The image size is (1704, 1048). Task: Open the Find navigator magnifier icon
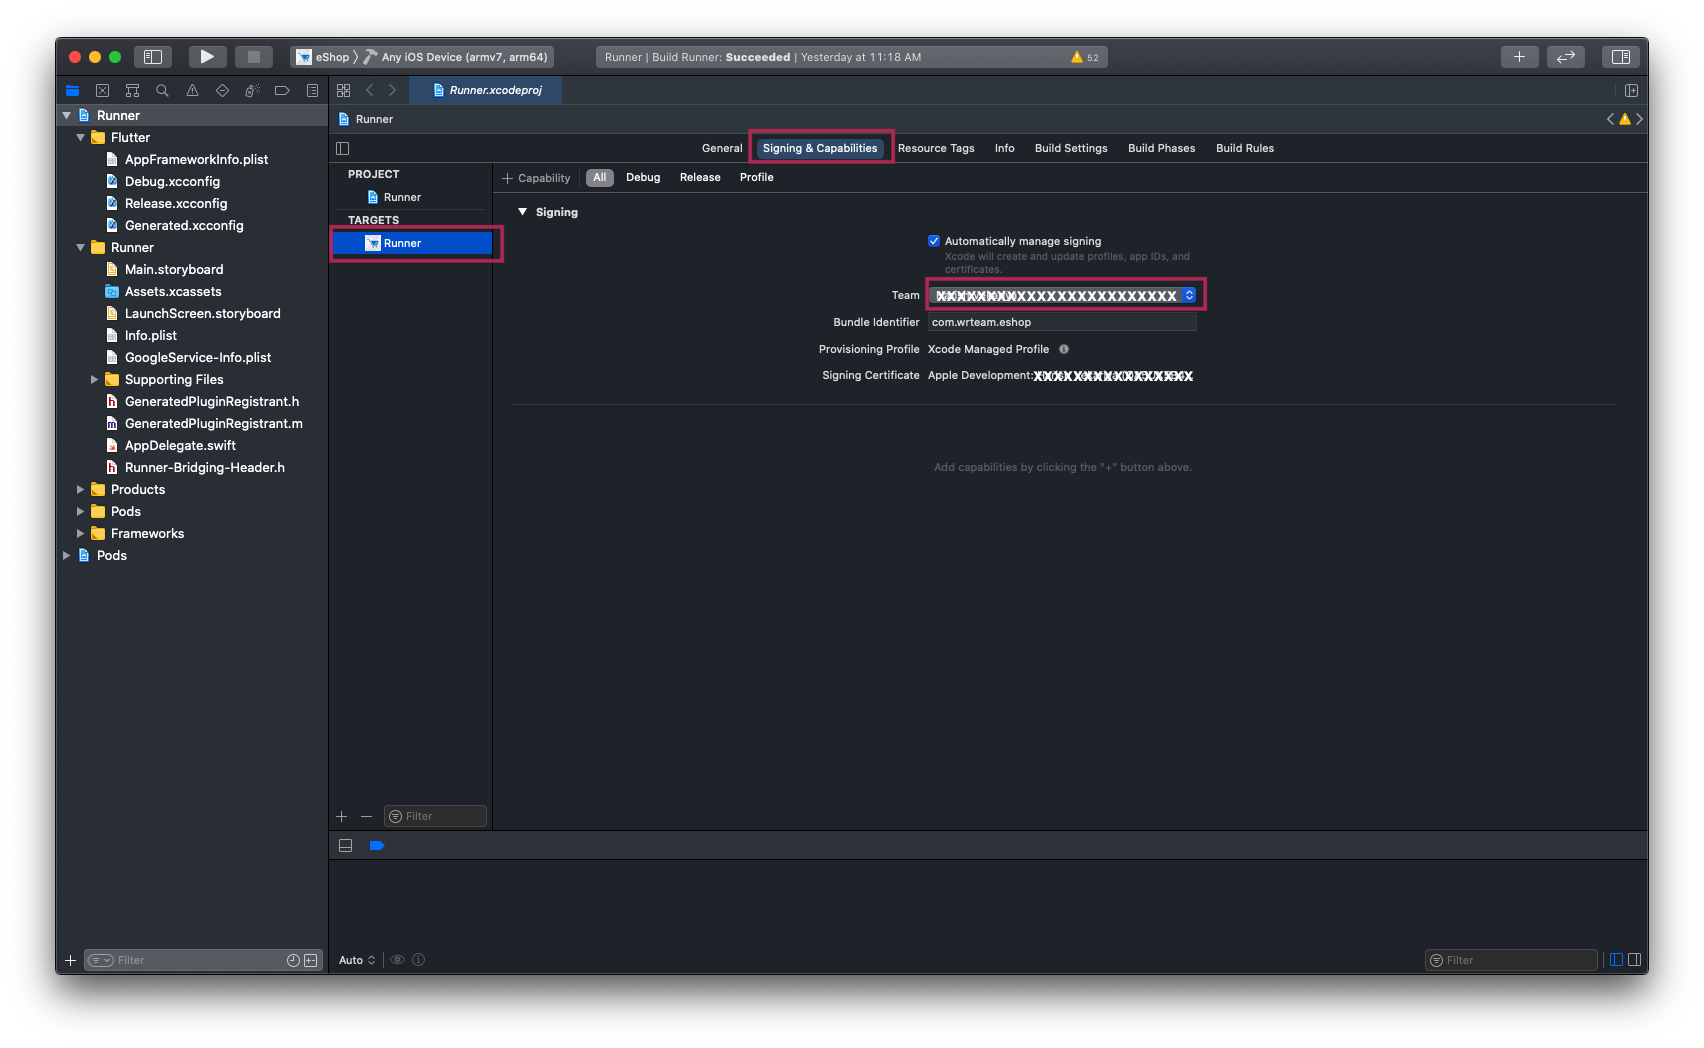pos(162,91)
